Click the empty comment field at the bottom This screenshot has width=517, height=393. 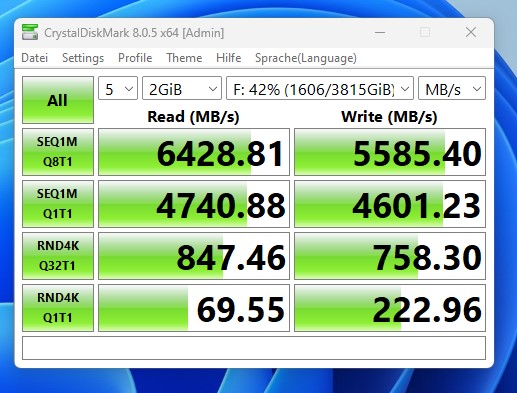[254, 348]
